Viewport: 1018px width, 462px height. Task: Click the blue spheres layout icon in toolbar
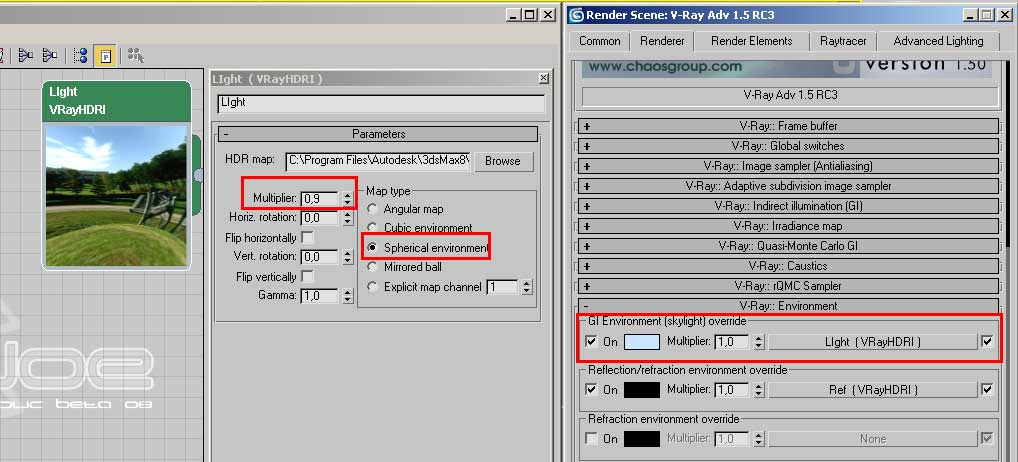81,55
